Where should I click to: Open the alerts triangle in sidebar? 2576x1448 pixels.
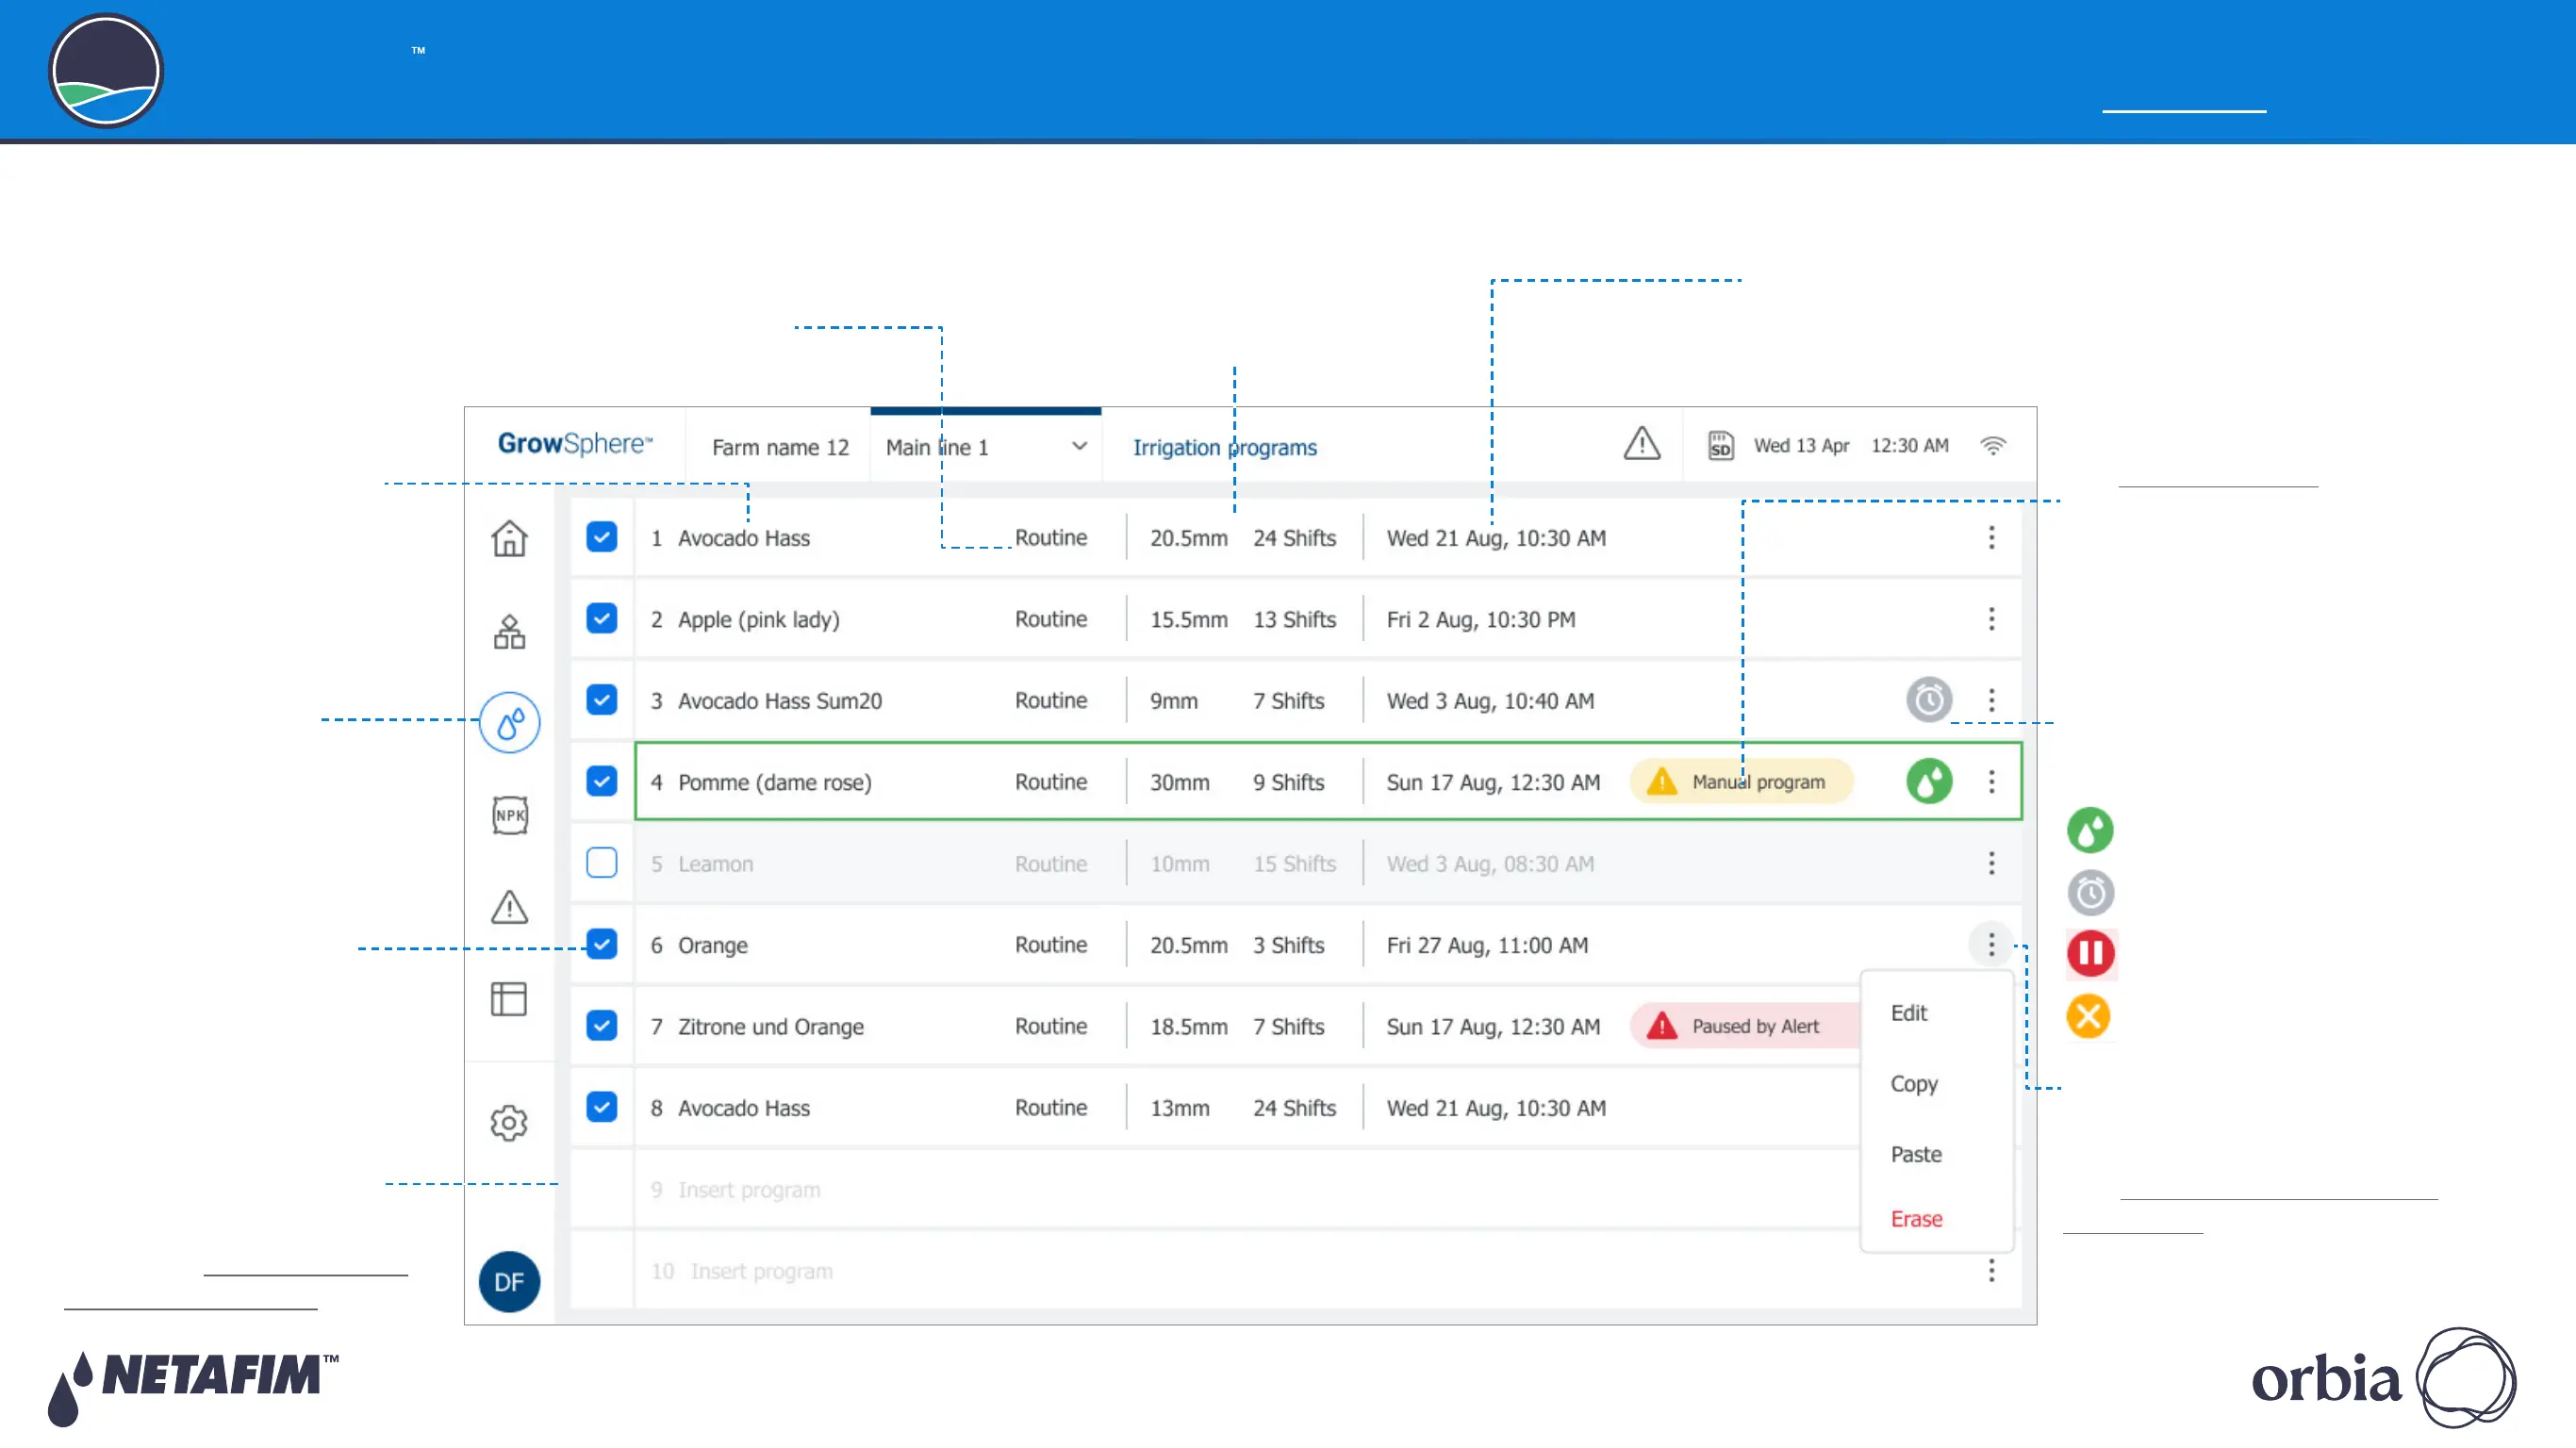[x=509, y=906]
